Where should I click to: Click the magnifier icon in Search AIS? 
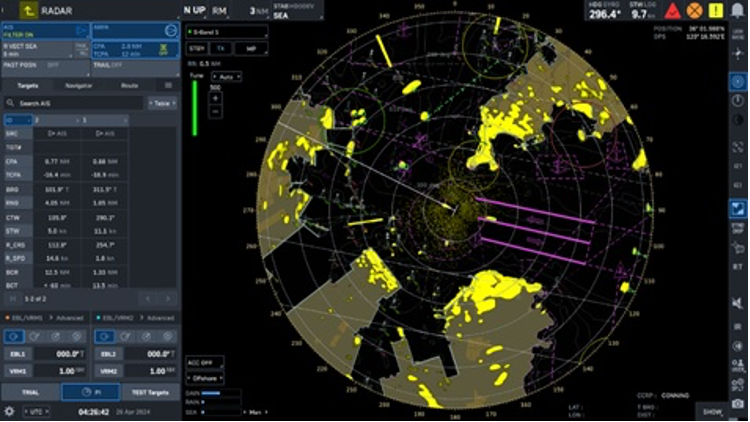click(10, 103)
